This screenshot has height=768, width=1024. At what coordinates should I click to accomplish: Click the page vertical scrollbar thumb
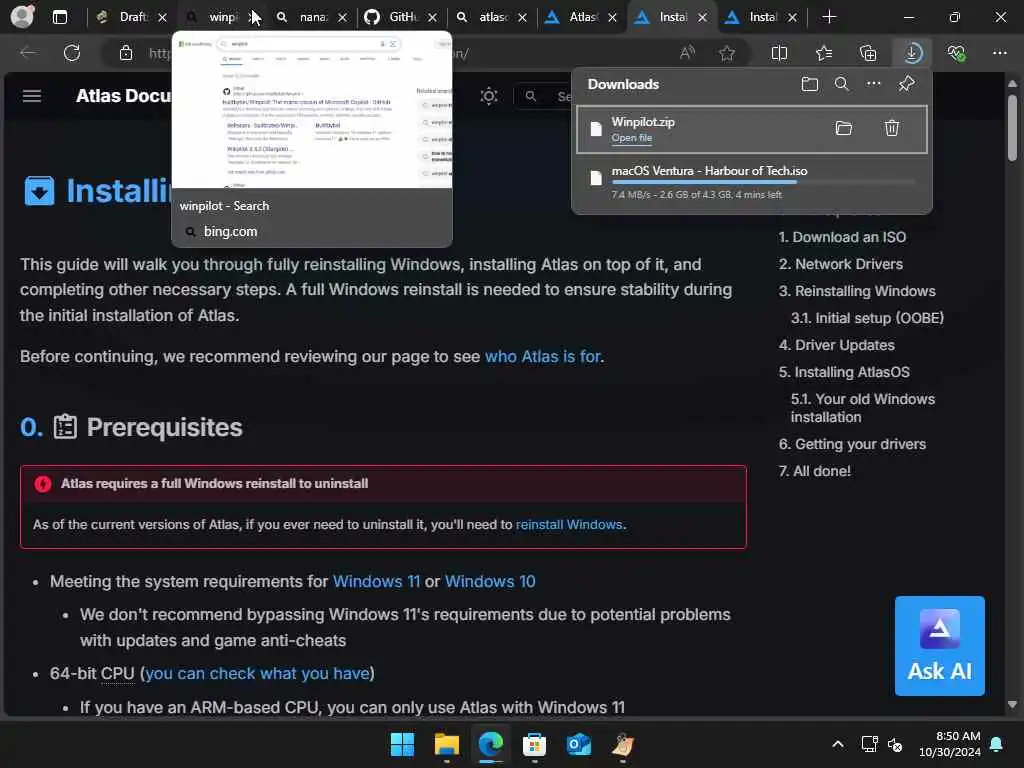[1012, 128]
